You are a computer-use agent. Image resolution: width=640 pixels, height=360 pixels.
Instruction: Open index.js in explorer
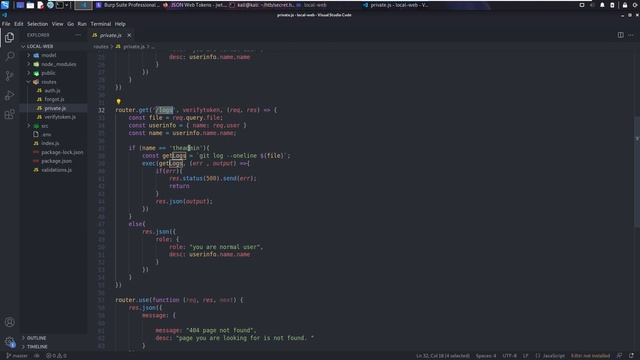point(54,143)
